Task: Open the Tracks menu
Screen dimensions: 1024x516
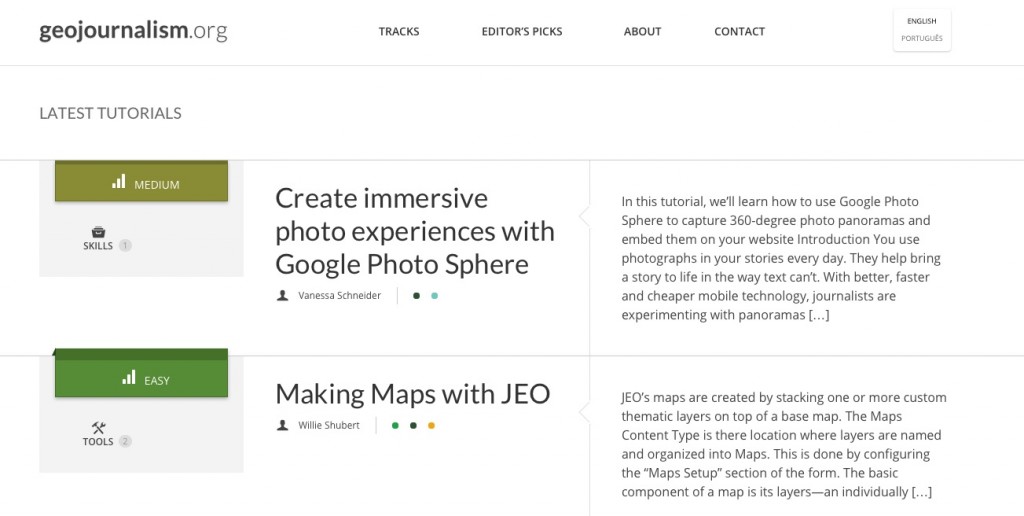Action: (399, 32)
